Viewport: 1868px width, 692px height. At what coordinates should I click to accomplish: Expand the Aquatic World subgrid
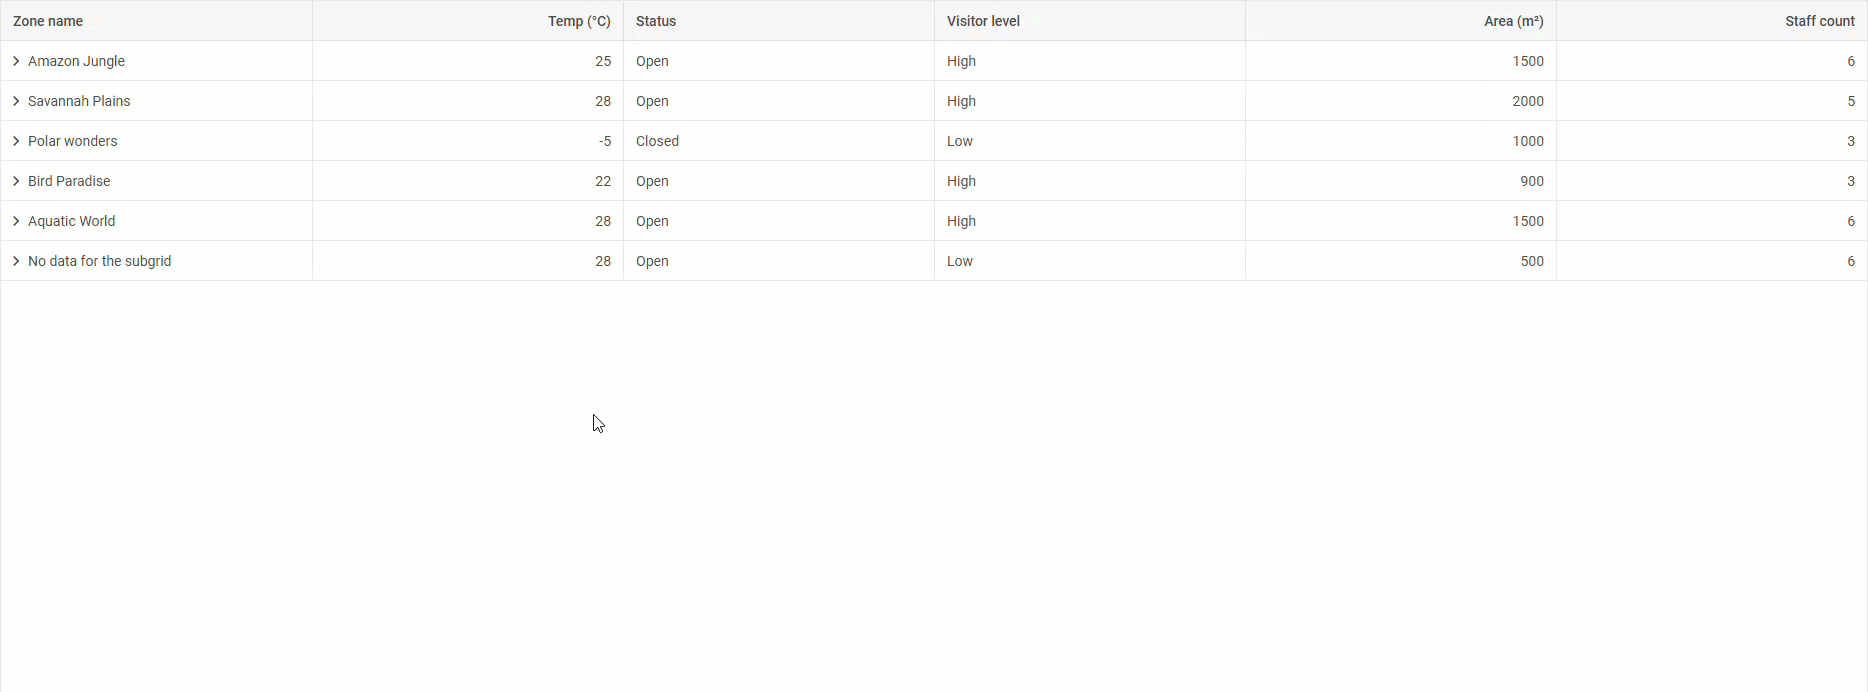coord(15,221)
